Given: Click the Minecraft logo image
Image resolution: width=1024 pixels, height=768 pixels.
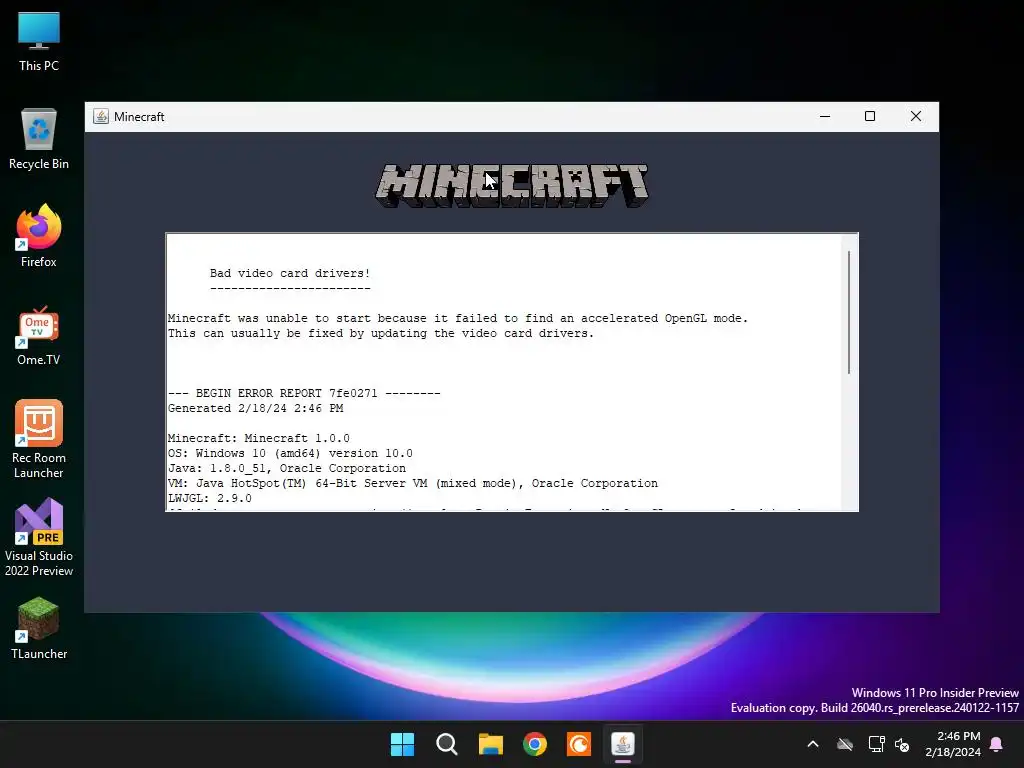Looking at the screenshot, I should (x=512, y=186).
